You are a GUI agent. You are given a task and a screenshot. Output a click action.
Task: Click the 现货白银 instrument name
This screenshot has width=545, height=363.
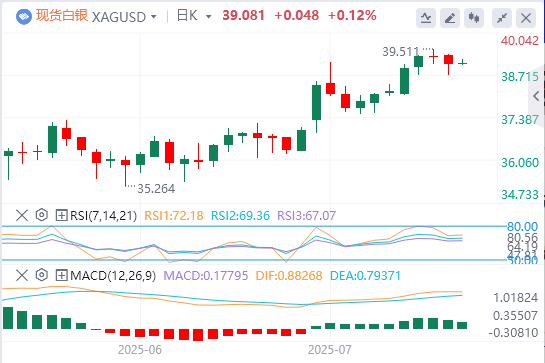coord(62,16)
